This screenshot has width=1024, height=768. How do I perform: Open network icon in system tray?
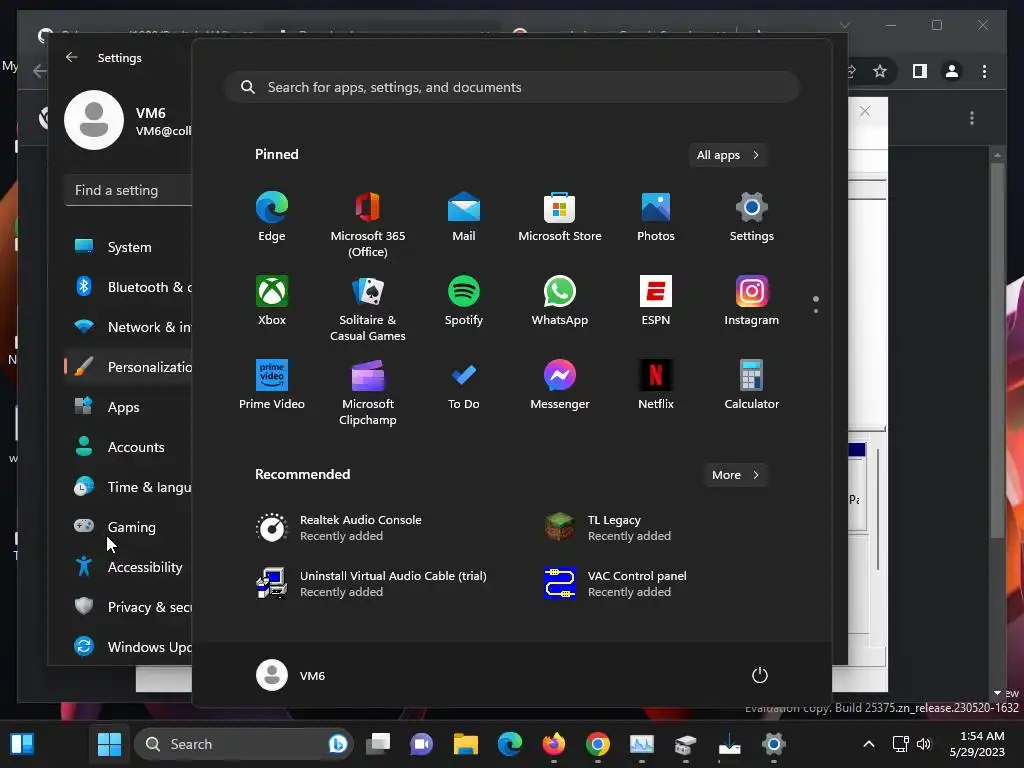[x=901, y=744]
